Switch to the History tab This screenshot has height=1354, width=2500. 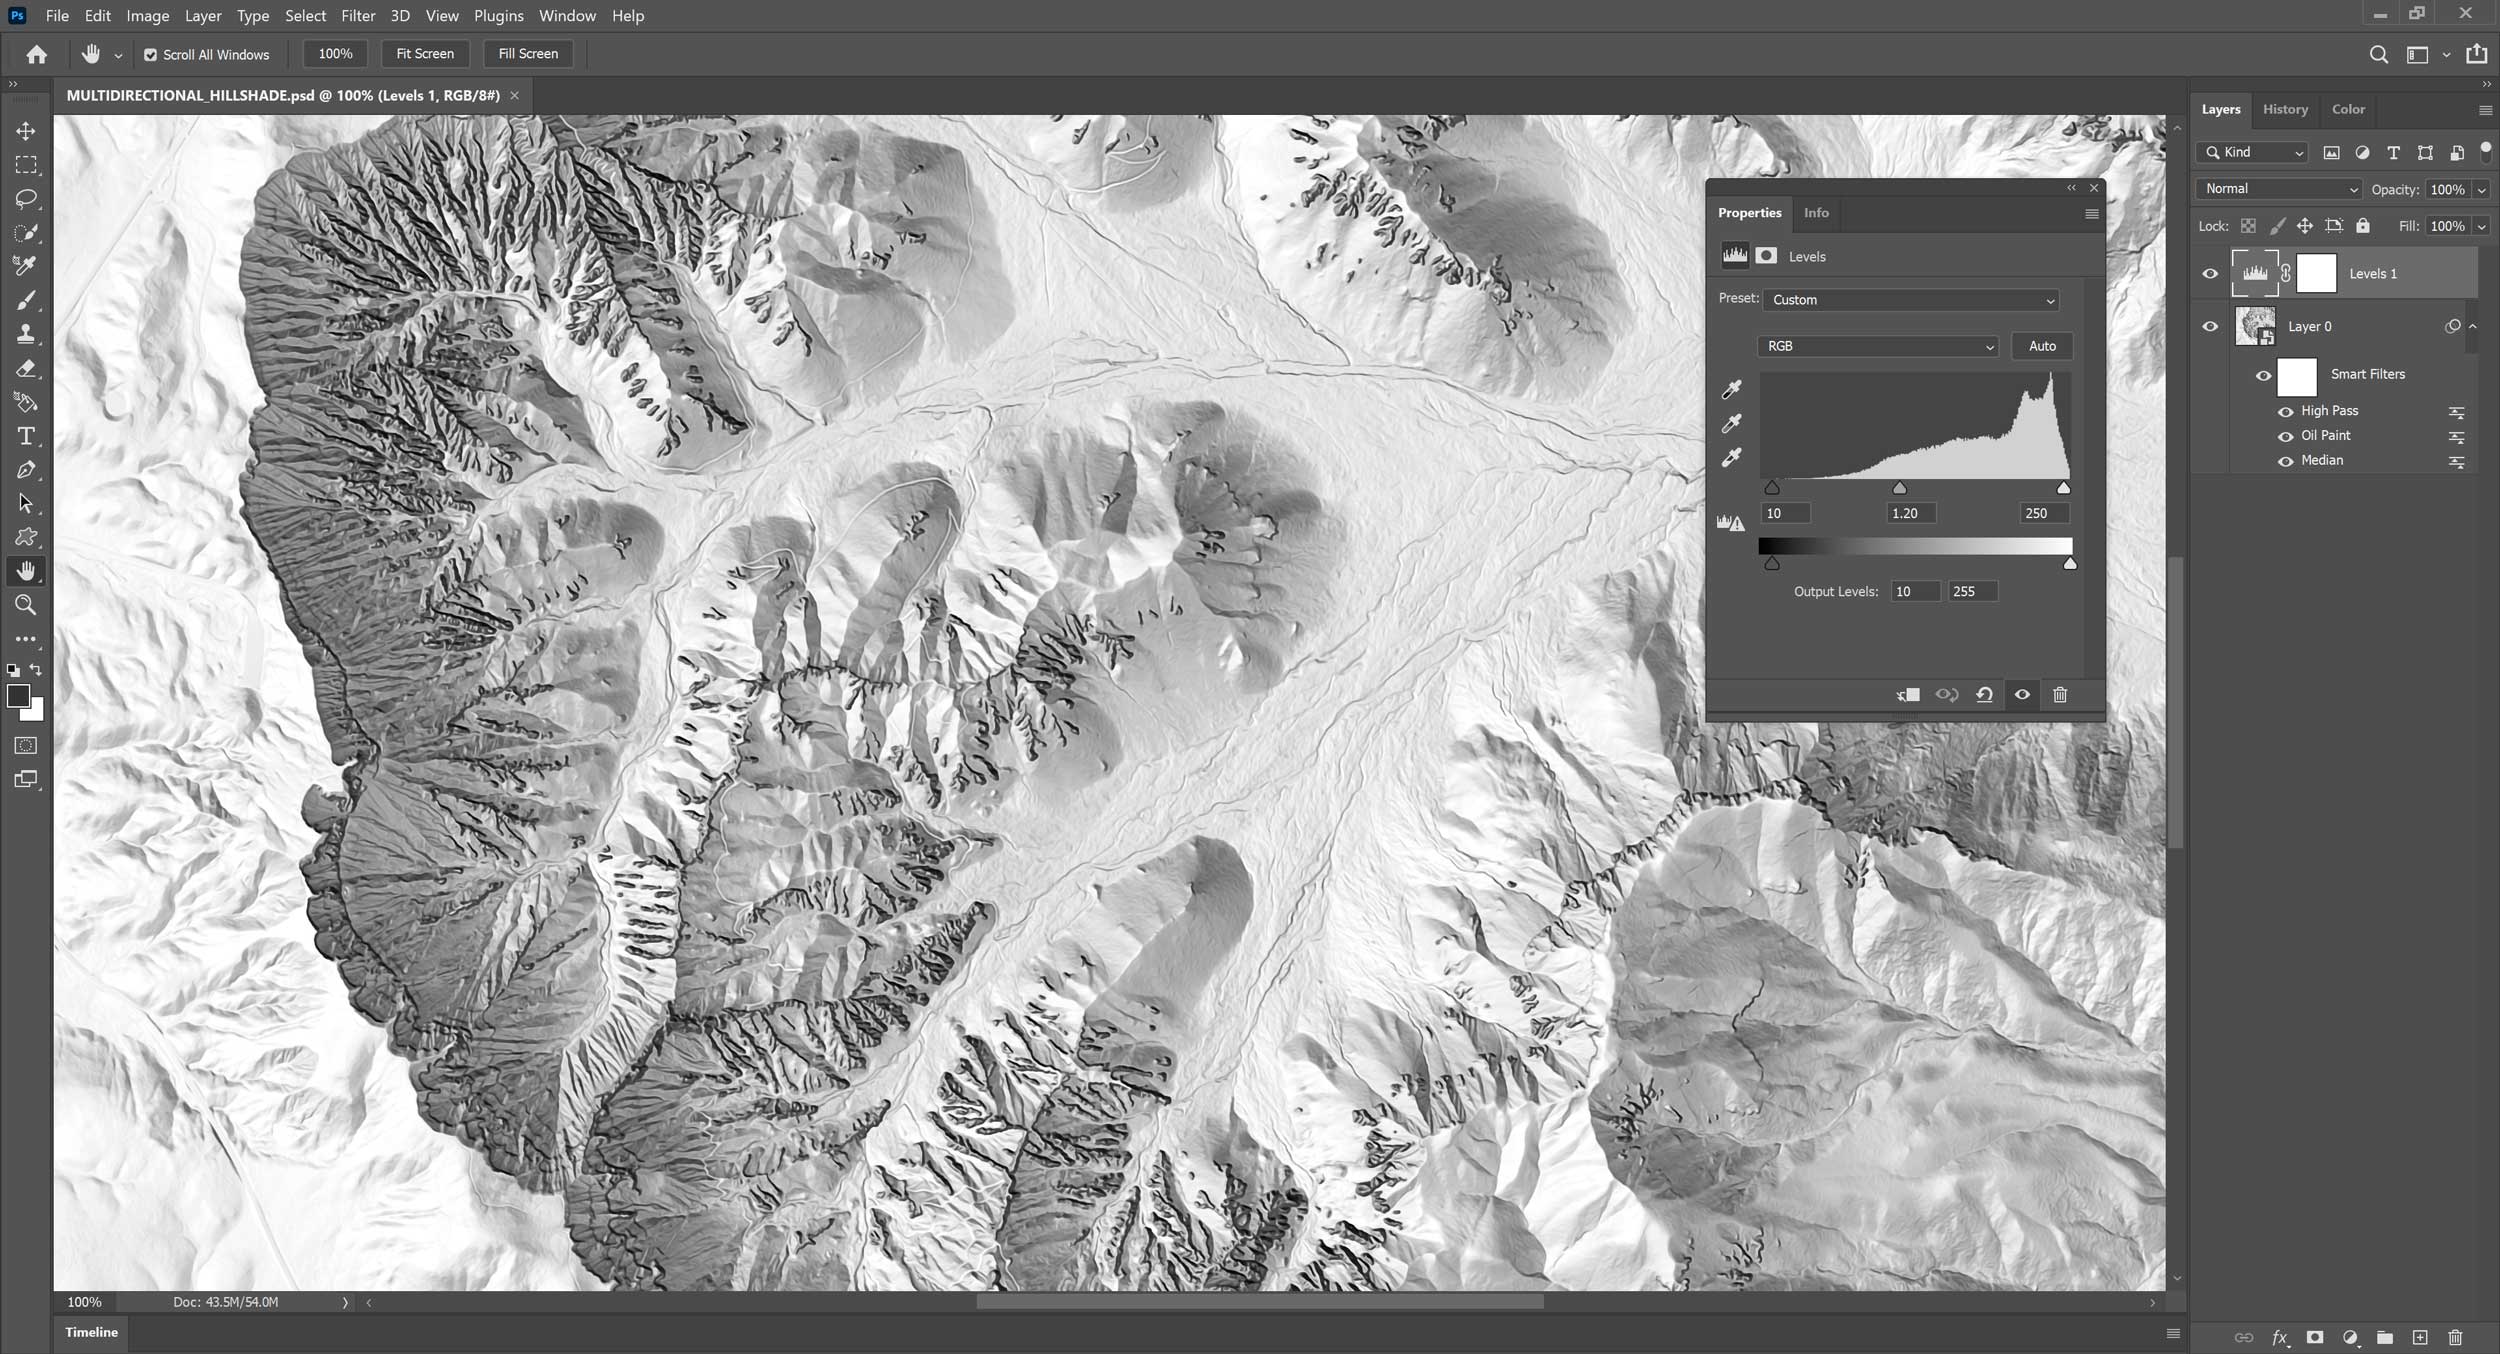2285,109
